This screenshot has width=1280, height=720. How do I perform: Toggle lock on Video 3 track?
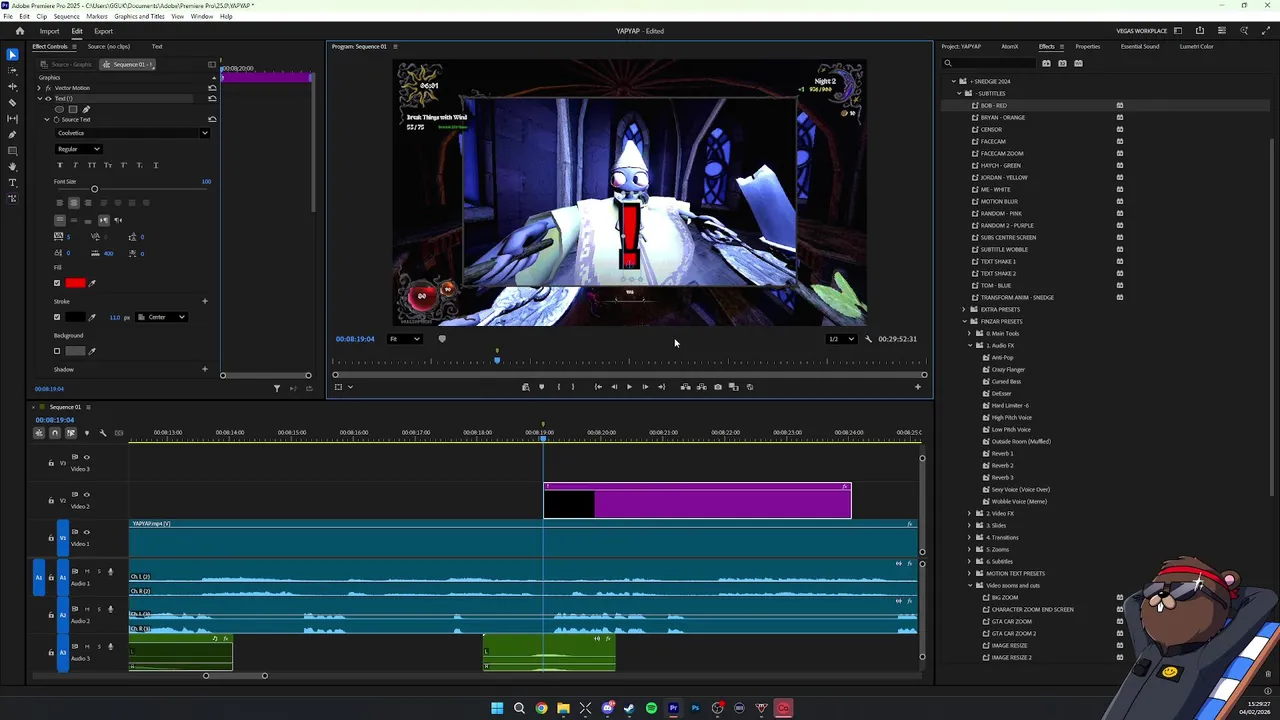[x=51, y=463]
